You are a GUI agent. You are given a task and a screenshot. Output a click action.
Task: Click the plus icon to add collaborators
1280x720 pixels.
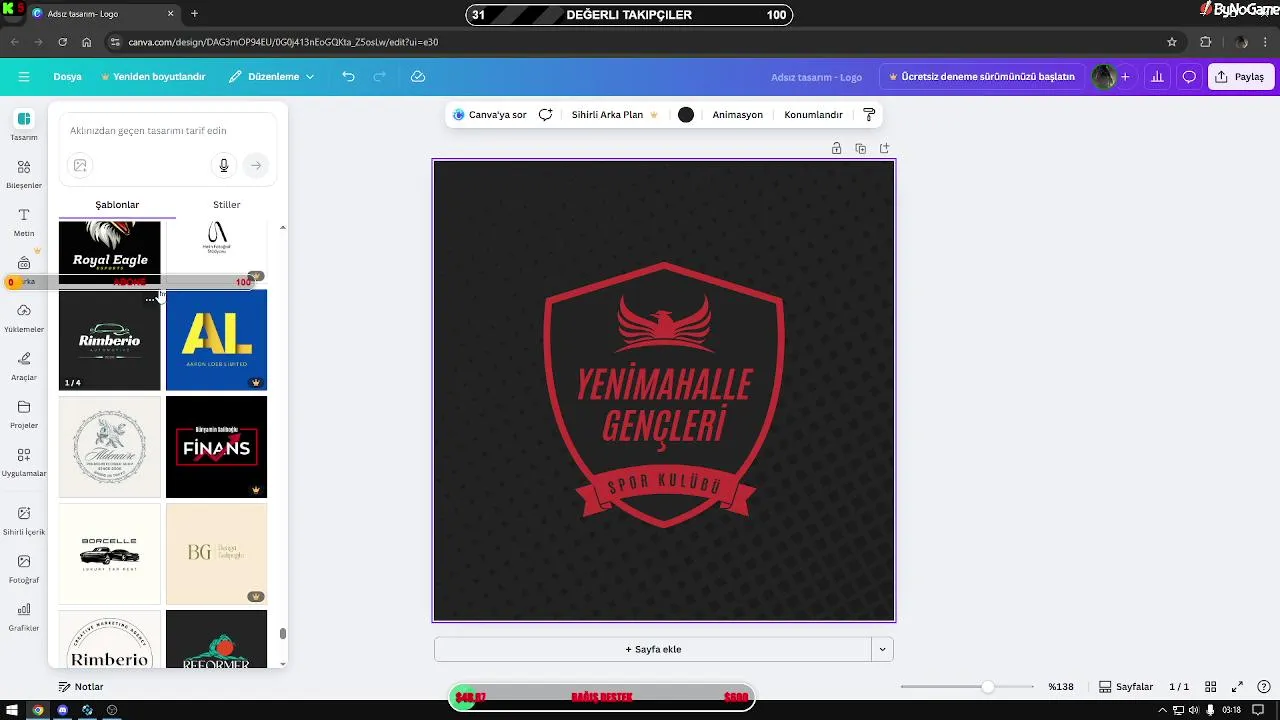[x=1125, y=77]
